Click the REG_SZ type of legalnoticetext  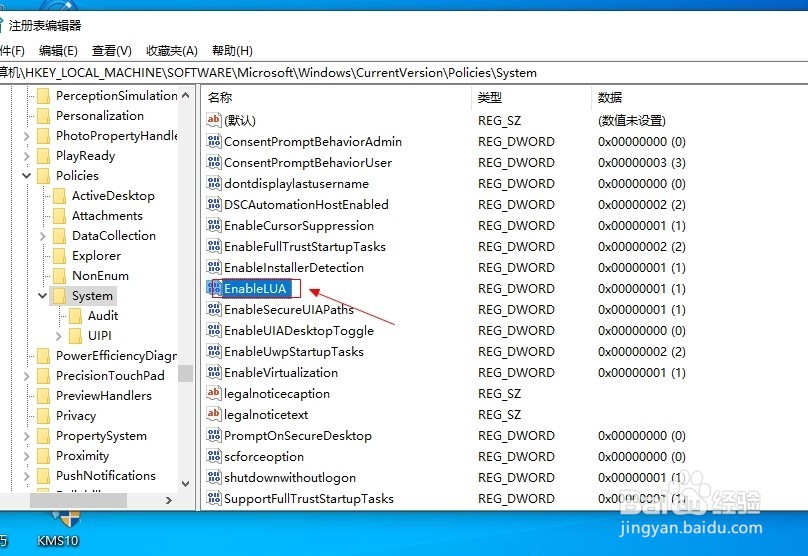coord(499,414)
